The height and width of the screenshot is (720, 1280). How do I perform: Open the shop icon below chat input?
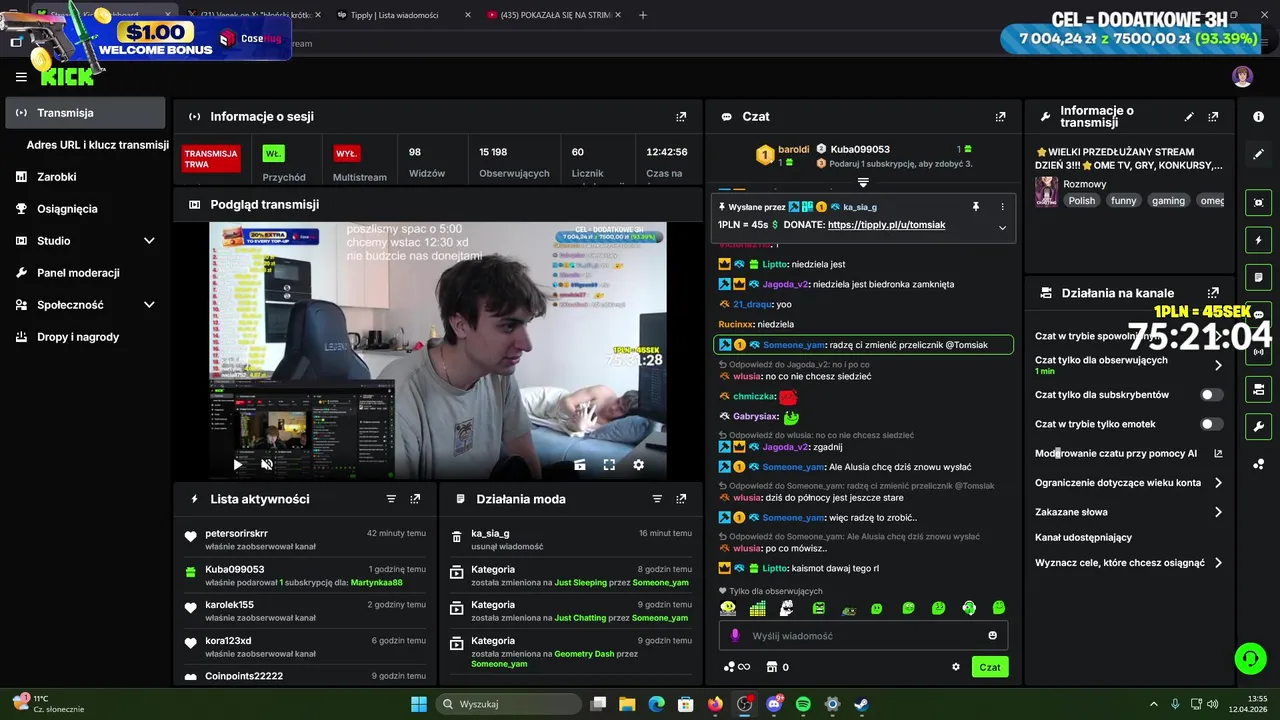coord(771,667)
